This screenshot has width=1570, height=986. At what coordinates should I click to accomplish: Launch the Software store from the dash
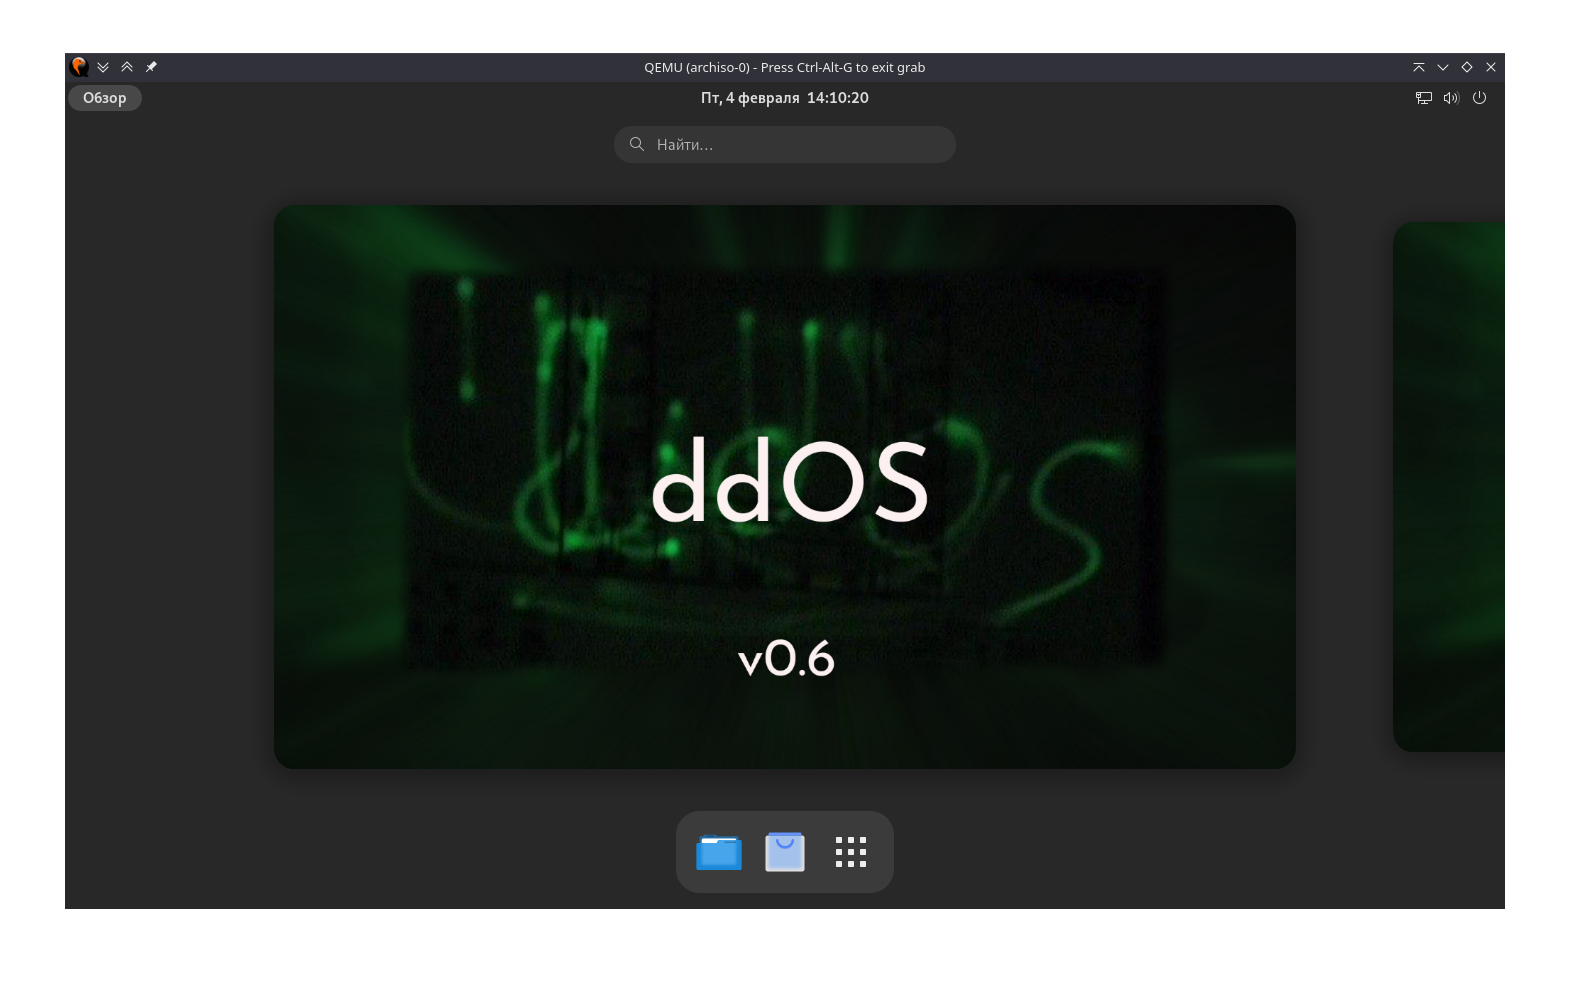[x=785, y=852]
